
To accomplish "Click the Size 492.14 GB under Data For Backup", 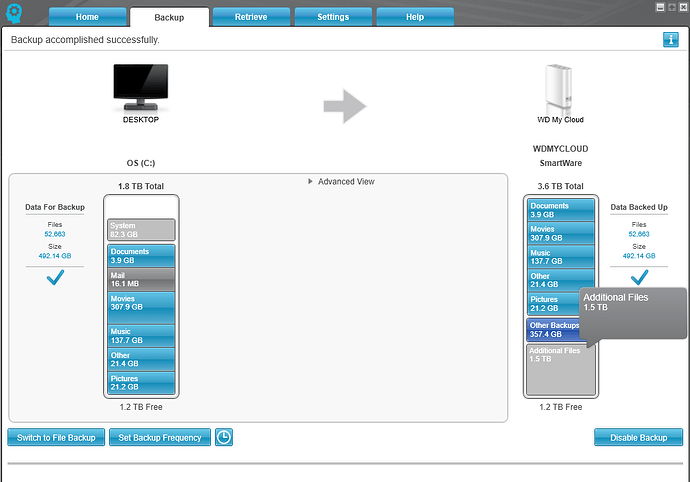I will (x=55, y=256).
